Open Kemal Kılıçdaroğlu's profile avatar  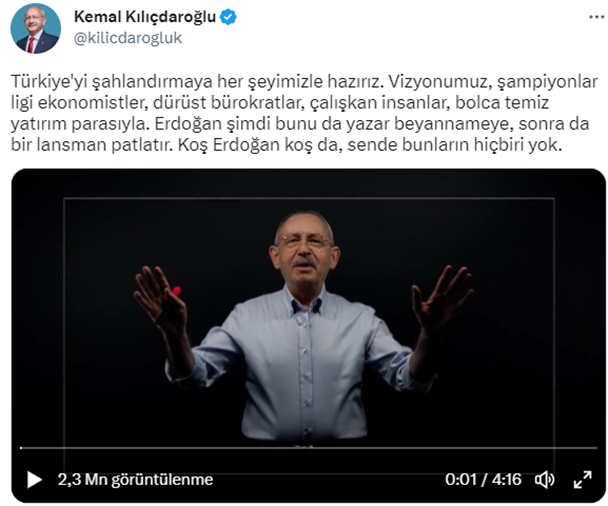pyautogui.click(x=35, y=28)
